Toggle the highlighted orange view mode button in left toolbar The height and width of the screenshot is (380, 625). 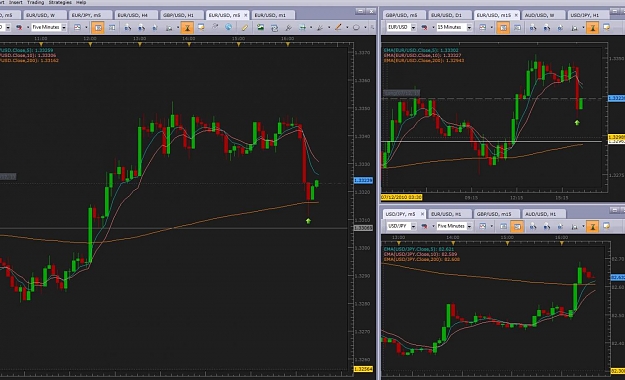pyautogui.click(x=98, y=28)
